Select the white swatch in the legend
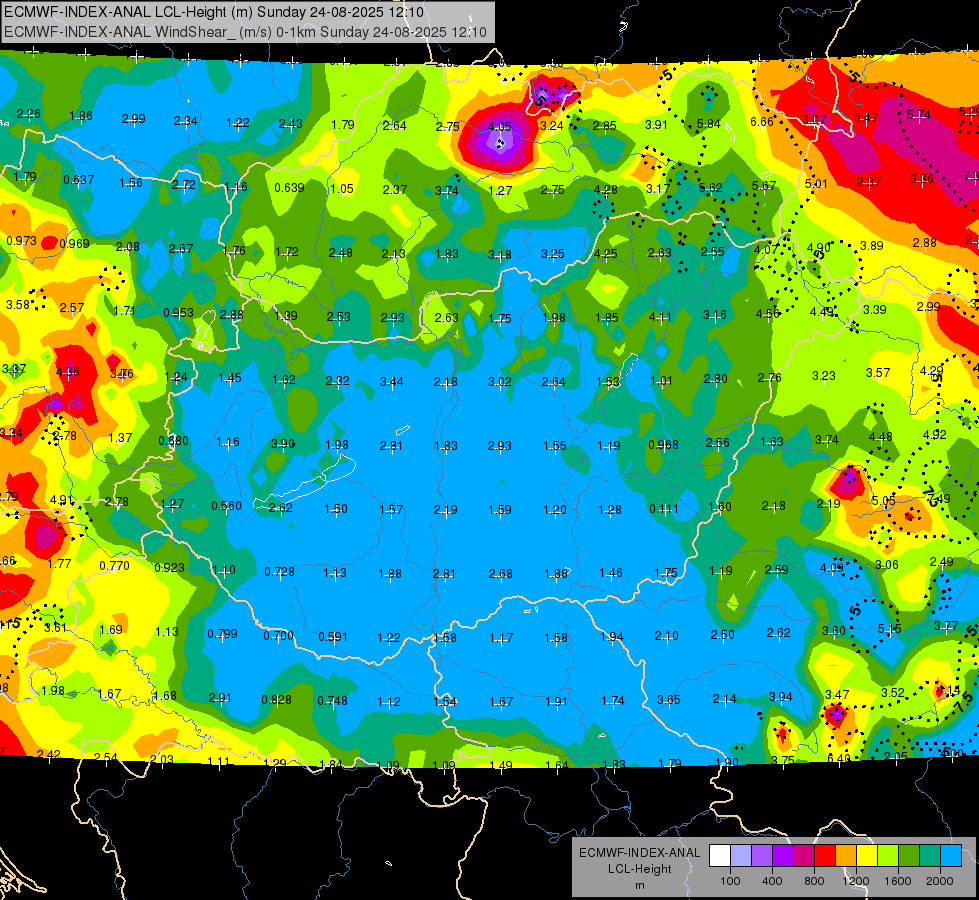The width and height of the screenshot is (979, 900). tap(720, 856)
